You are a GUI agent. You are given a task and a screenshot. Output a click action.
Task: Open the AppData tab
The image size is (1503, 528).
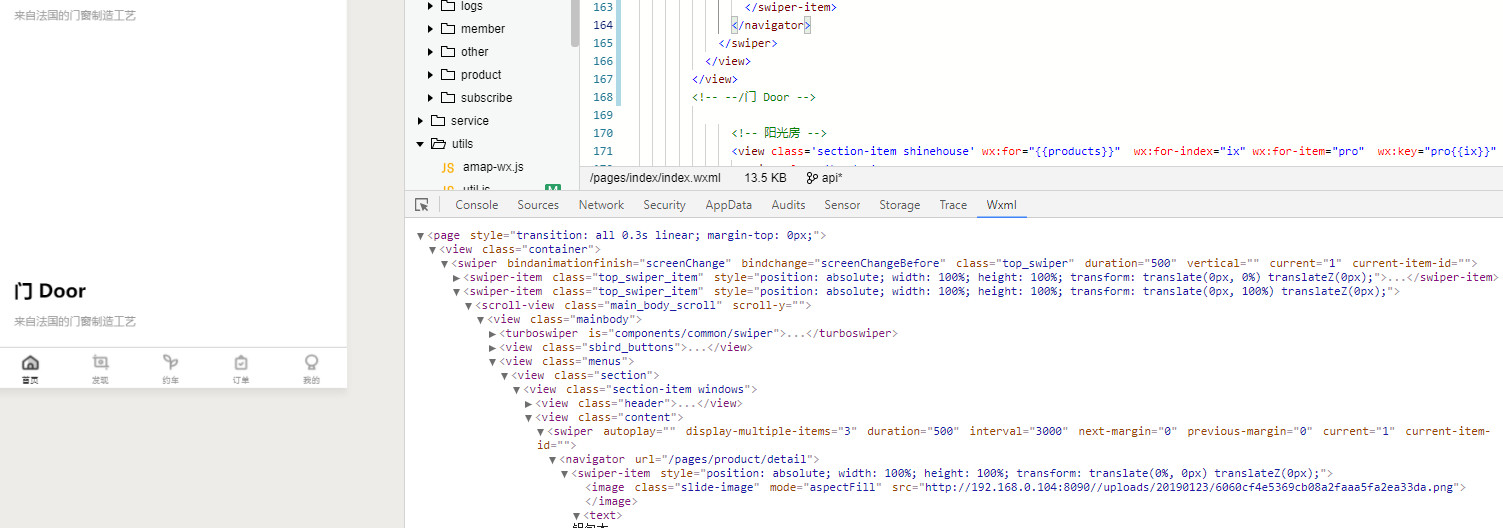pyautogui.click(x=729, y=205)
